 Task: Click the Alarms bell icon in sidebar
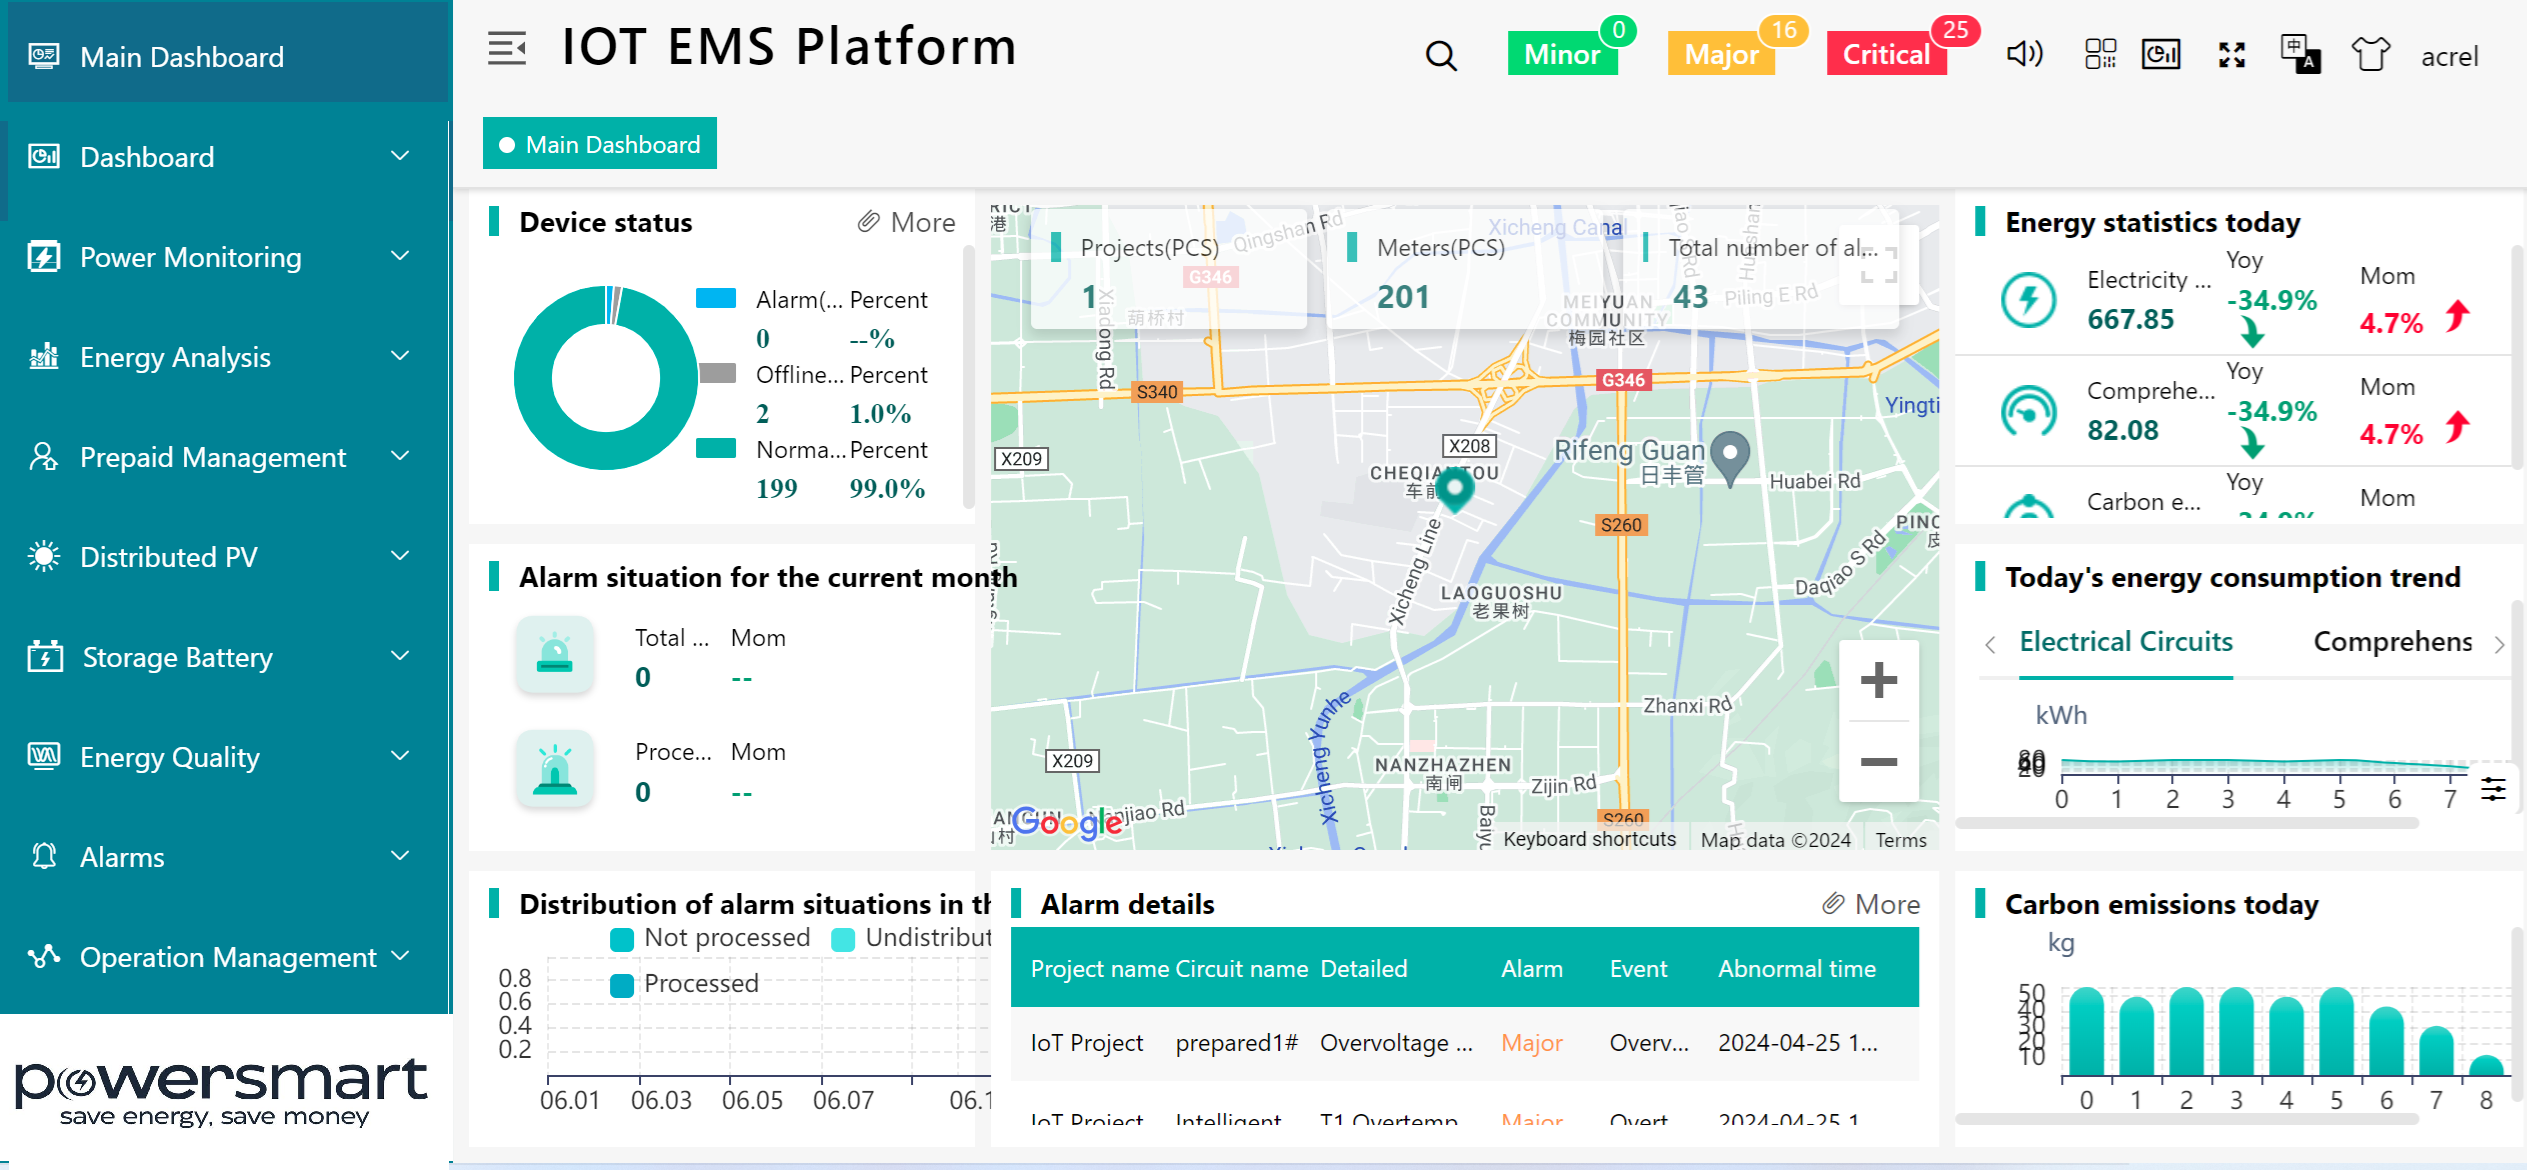43,856
